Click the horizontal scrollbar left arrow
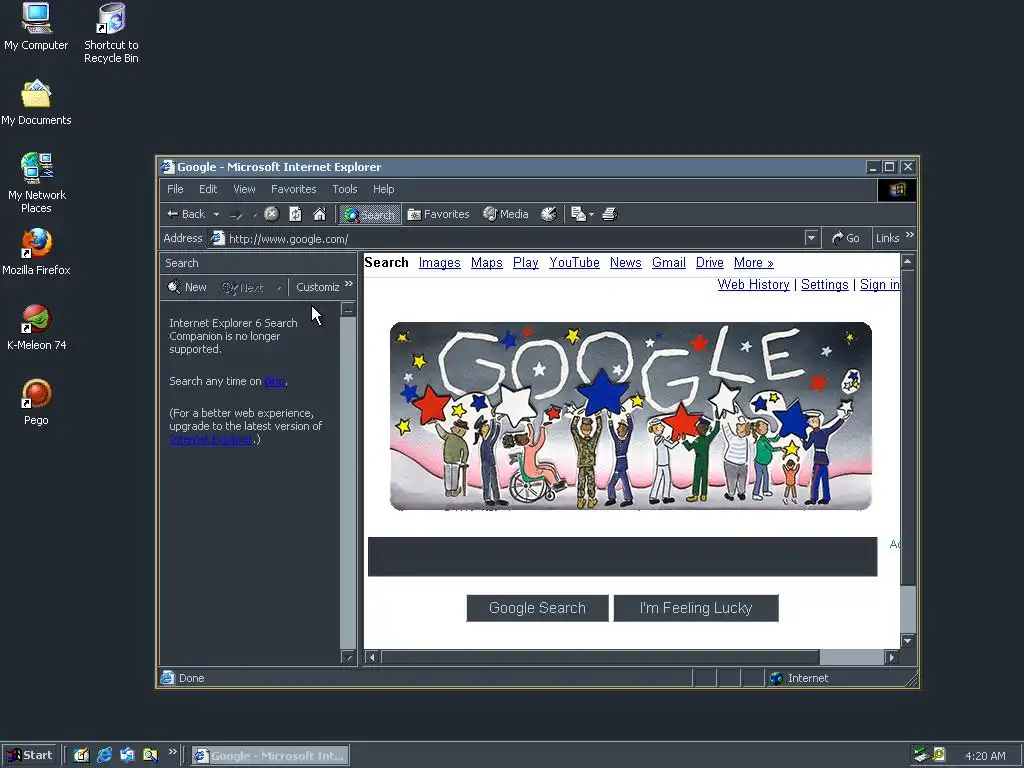Image resolution: width=1024 pixels, height=768 pixels. 372,657
